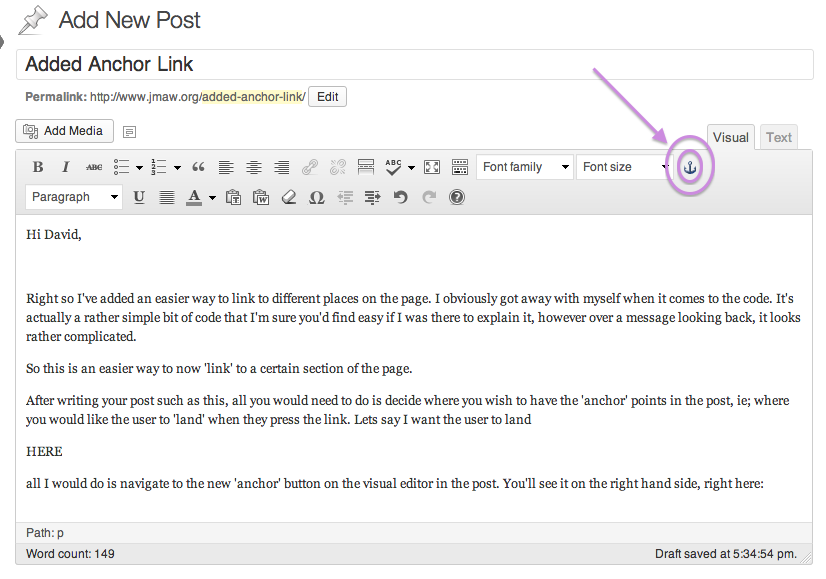Open the Font size dropdown
Screen dimensions: 826x579
pos(624,167)
